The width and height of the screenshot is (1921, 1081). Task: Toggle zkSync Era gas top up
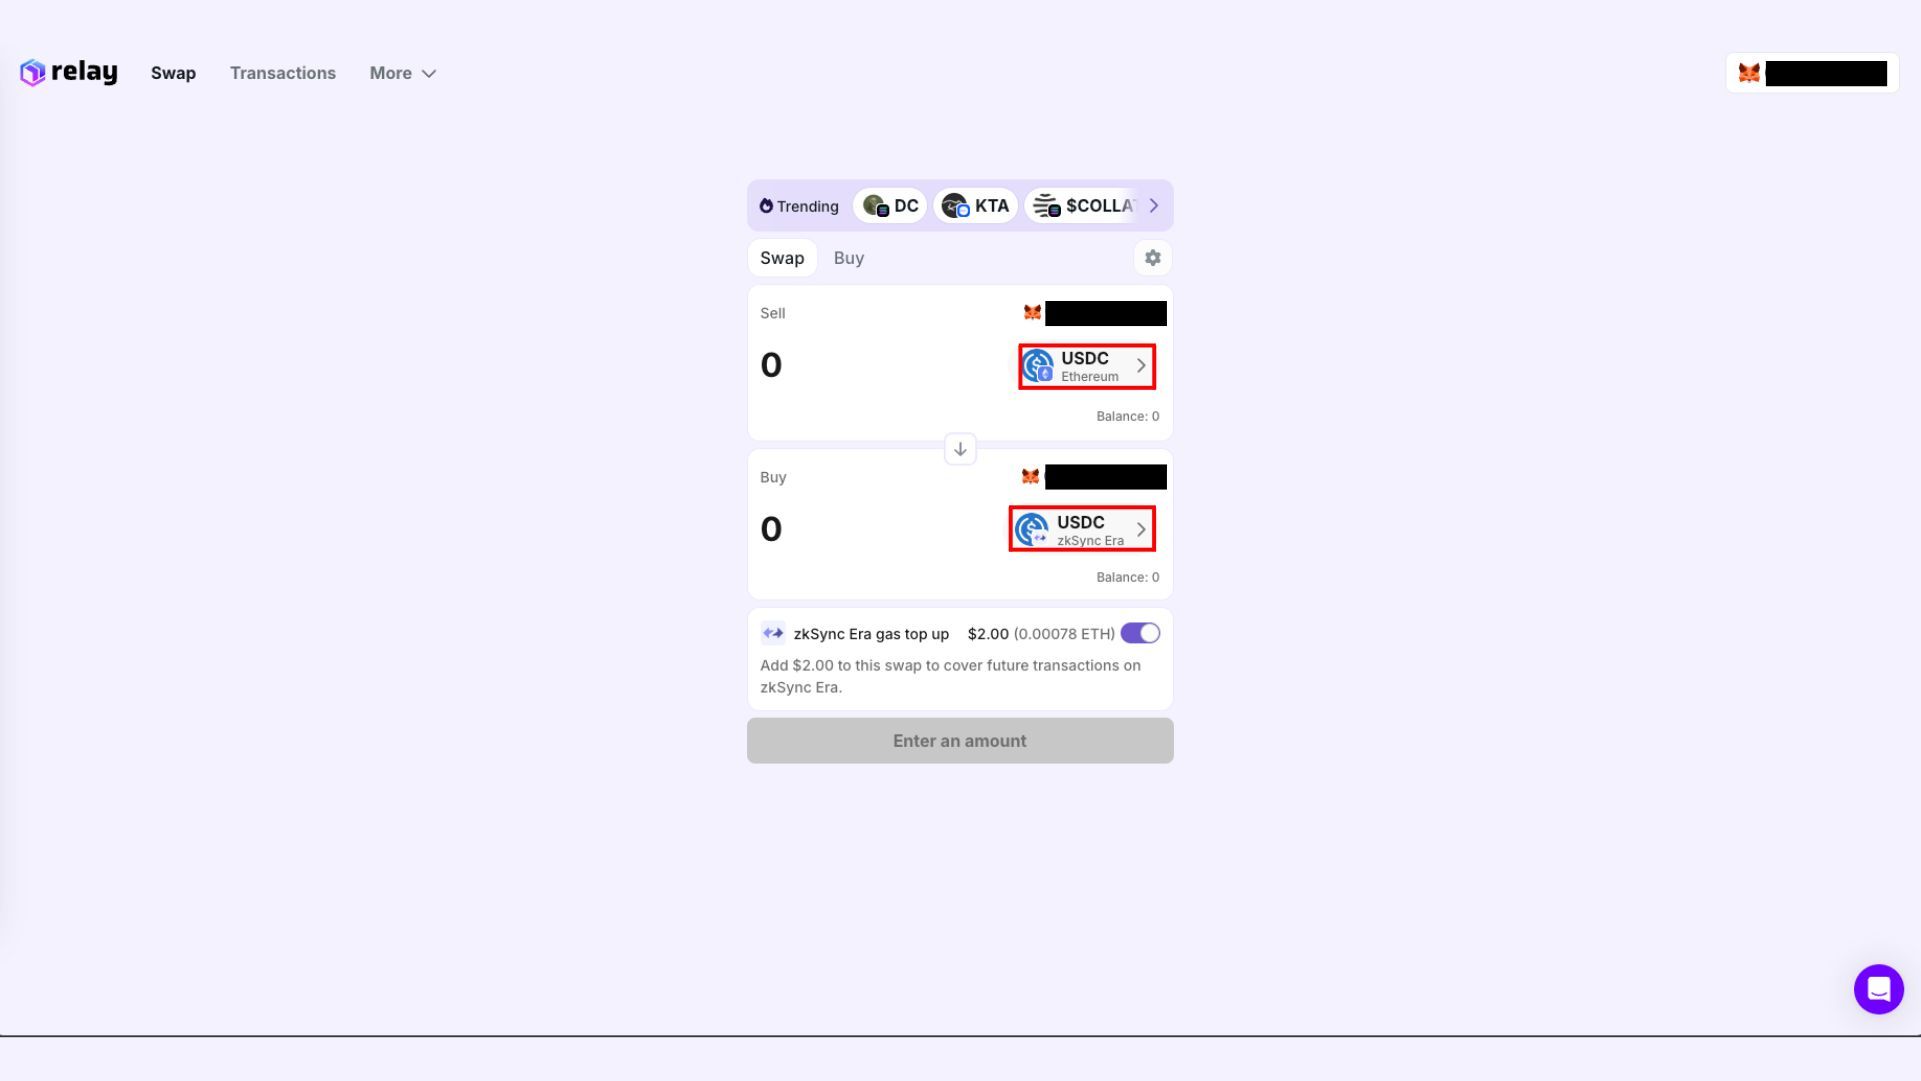(1140, 633)
